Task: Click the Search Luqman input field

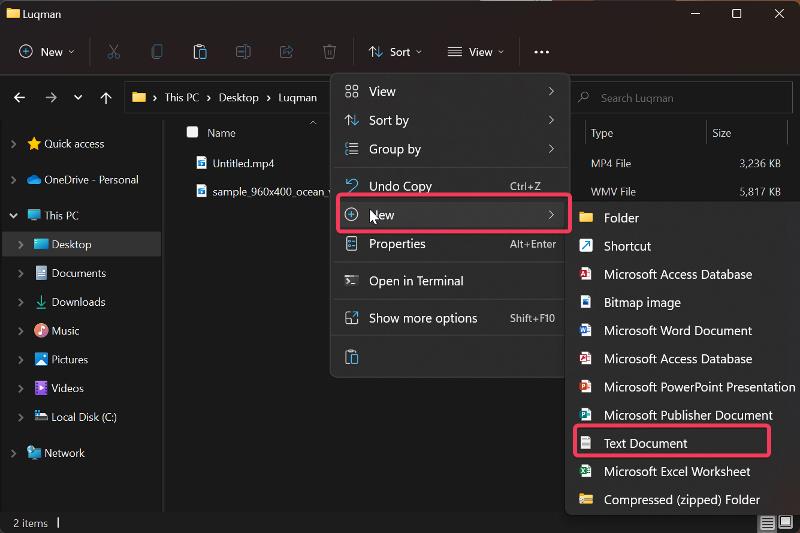Action: (680, 98)
